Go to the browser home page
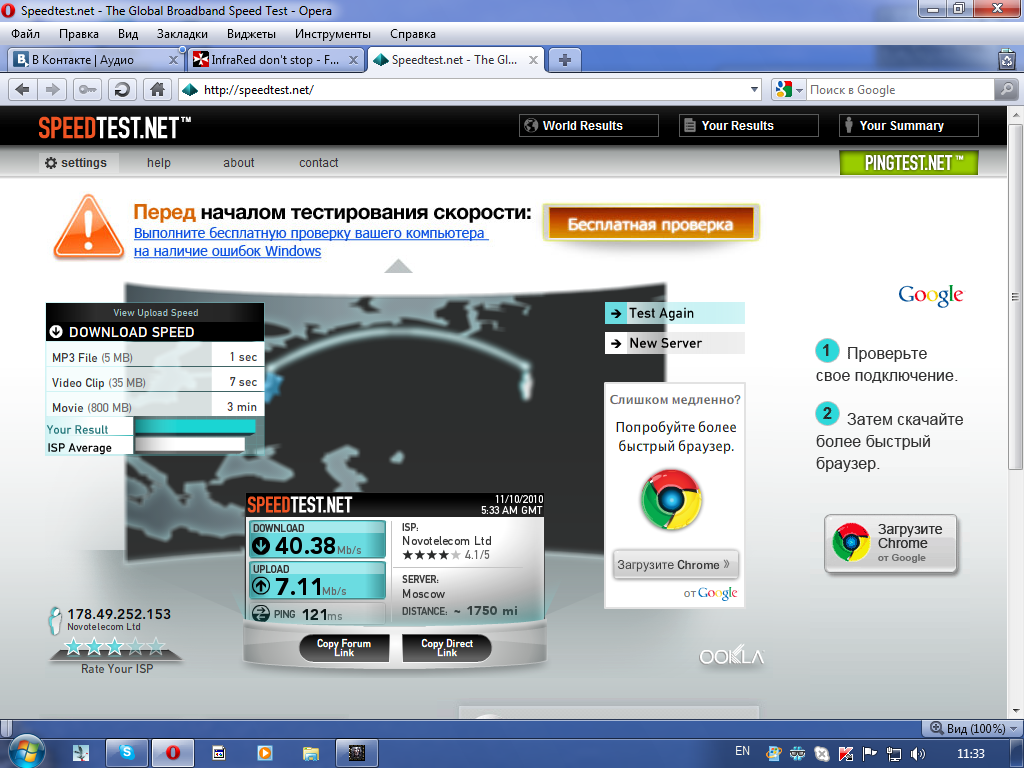This screenshot has height=768, width=1024. [x=157, y=89]
